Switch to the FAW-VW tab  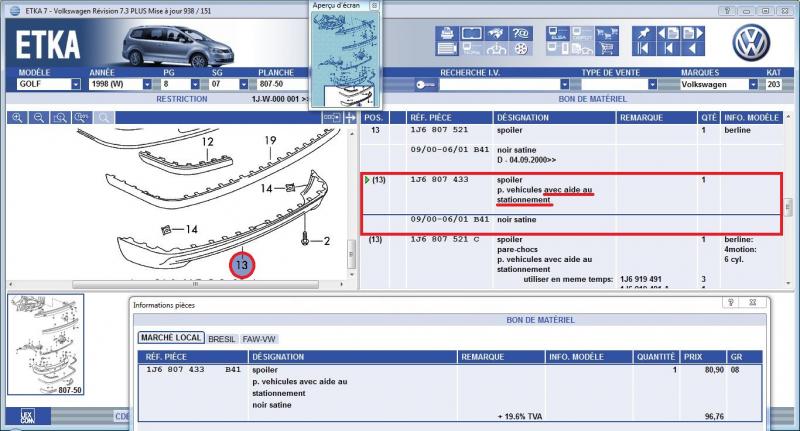click(x=259, y=339)
